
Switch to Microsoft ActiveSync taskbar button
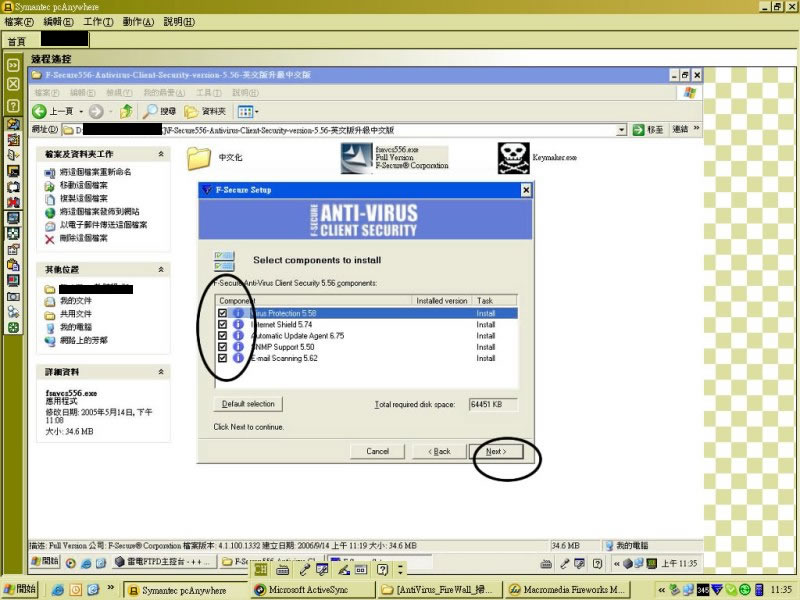coord(313,590)
